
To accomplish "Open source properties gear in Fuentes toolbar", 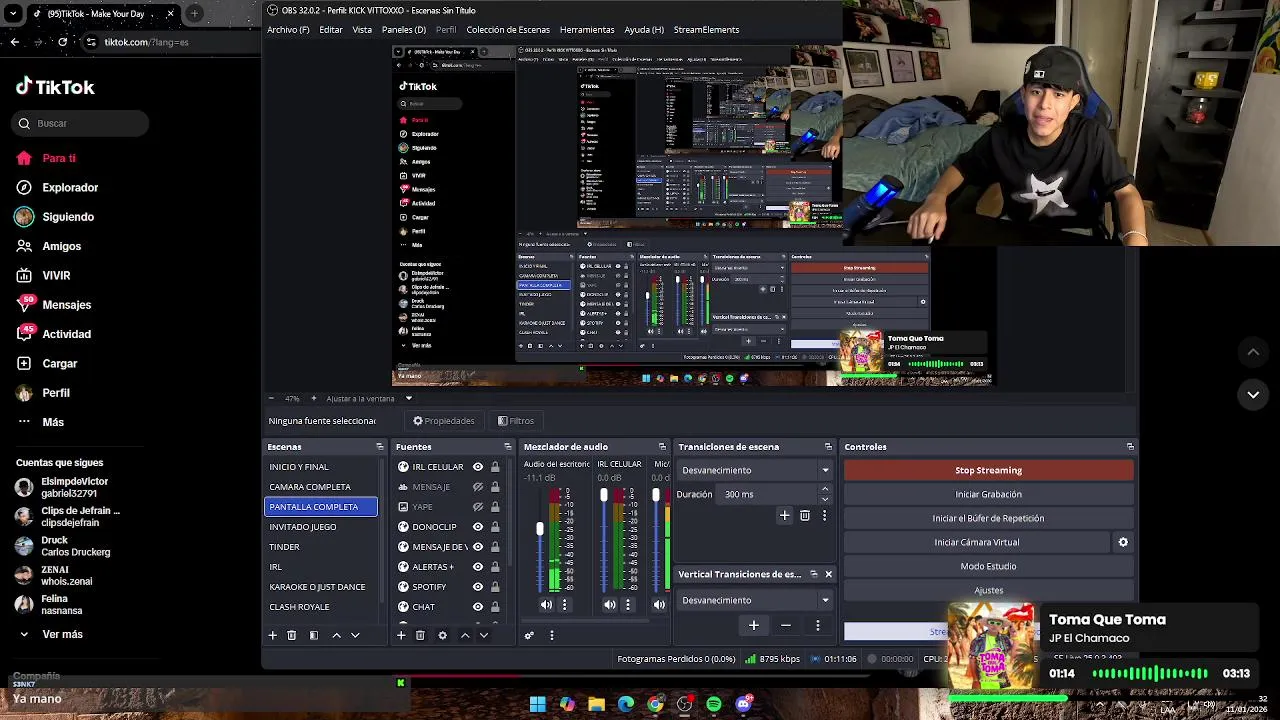I will [x=442, y=635].
